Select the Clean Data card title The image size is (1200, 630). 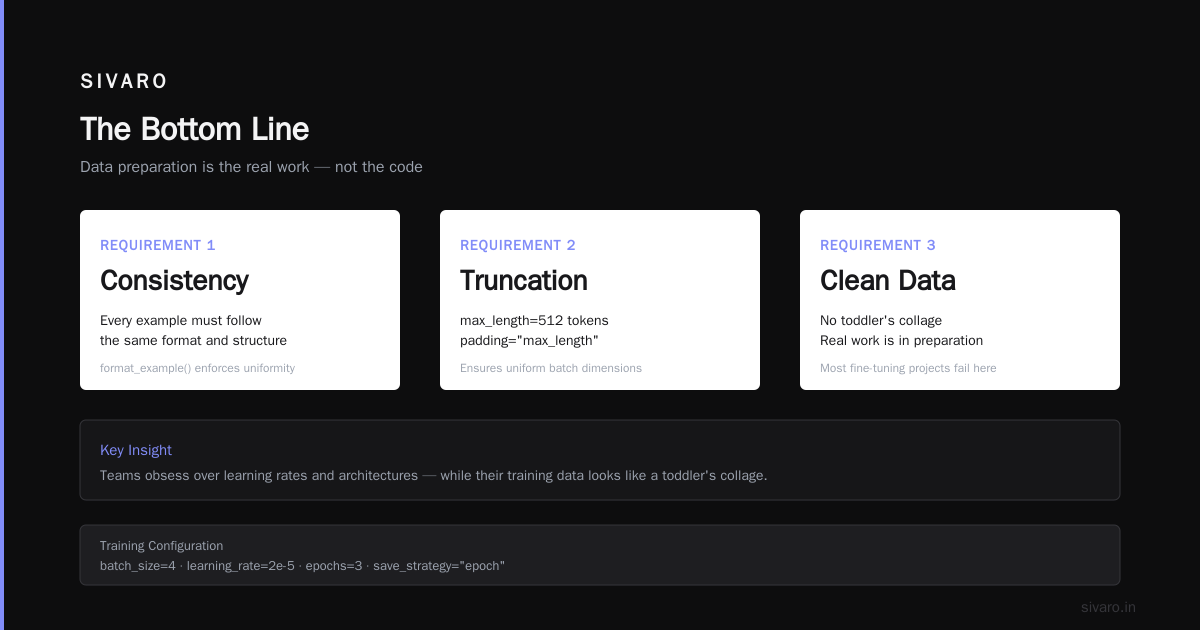click(888, 281)
